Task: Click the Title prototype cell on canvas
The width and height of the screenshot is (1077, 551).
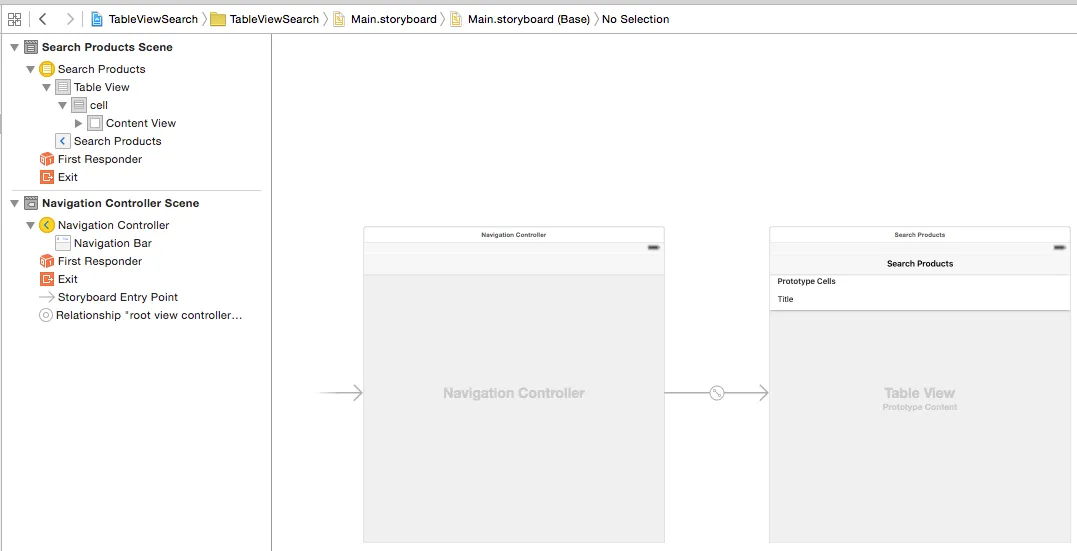Action: [920, 300]
